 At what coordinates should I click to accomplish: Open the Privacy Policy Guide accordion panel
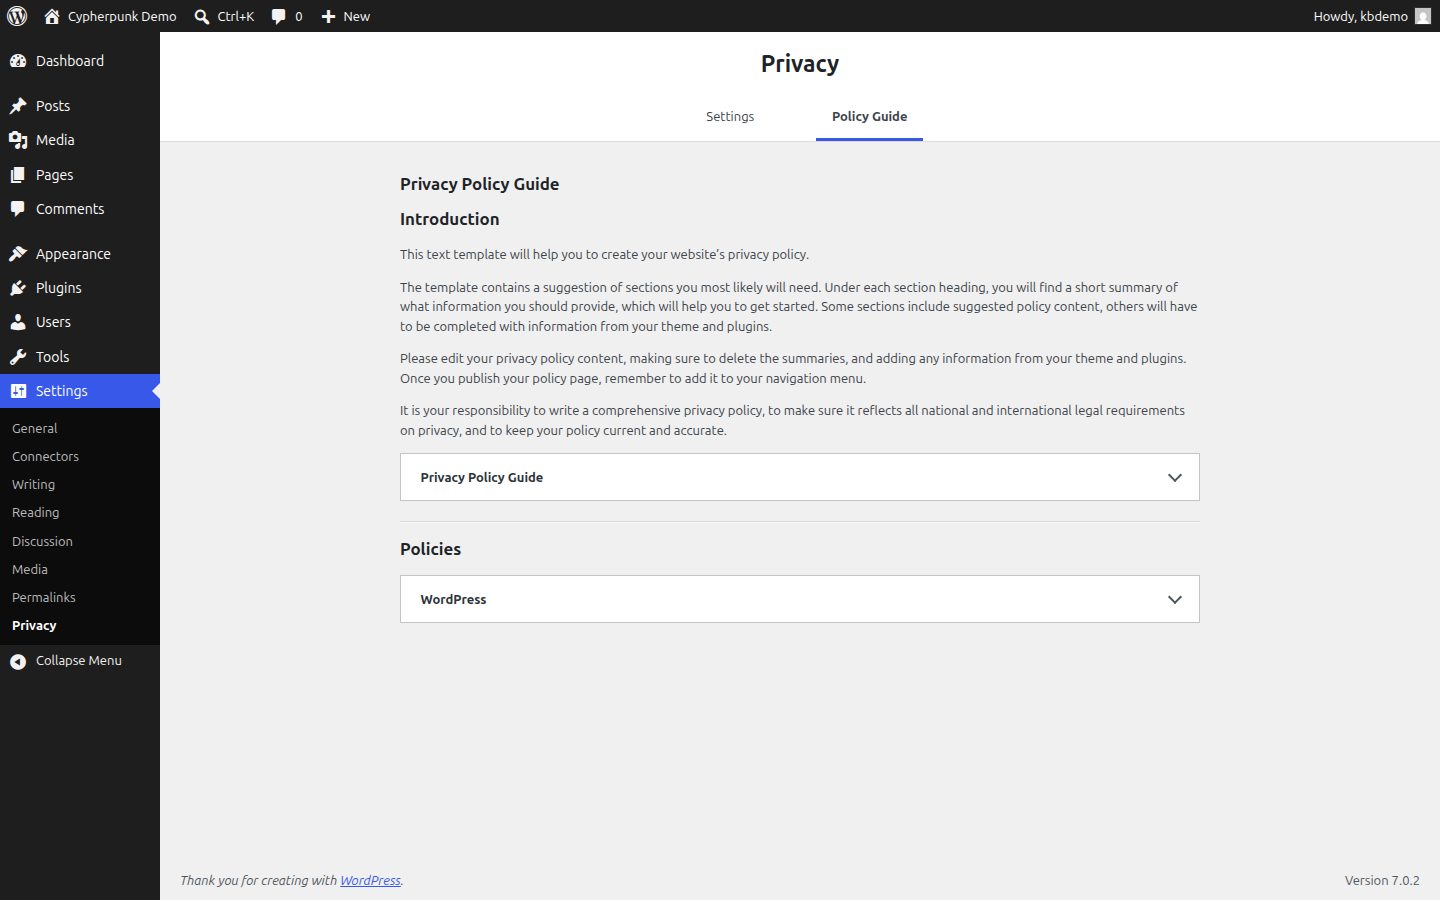click(x=800, y=477)
